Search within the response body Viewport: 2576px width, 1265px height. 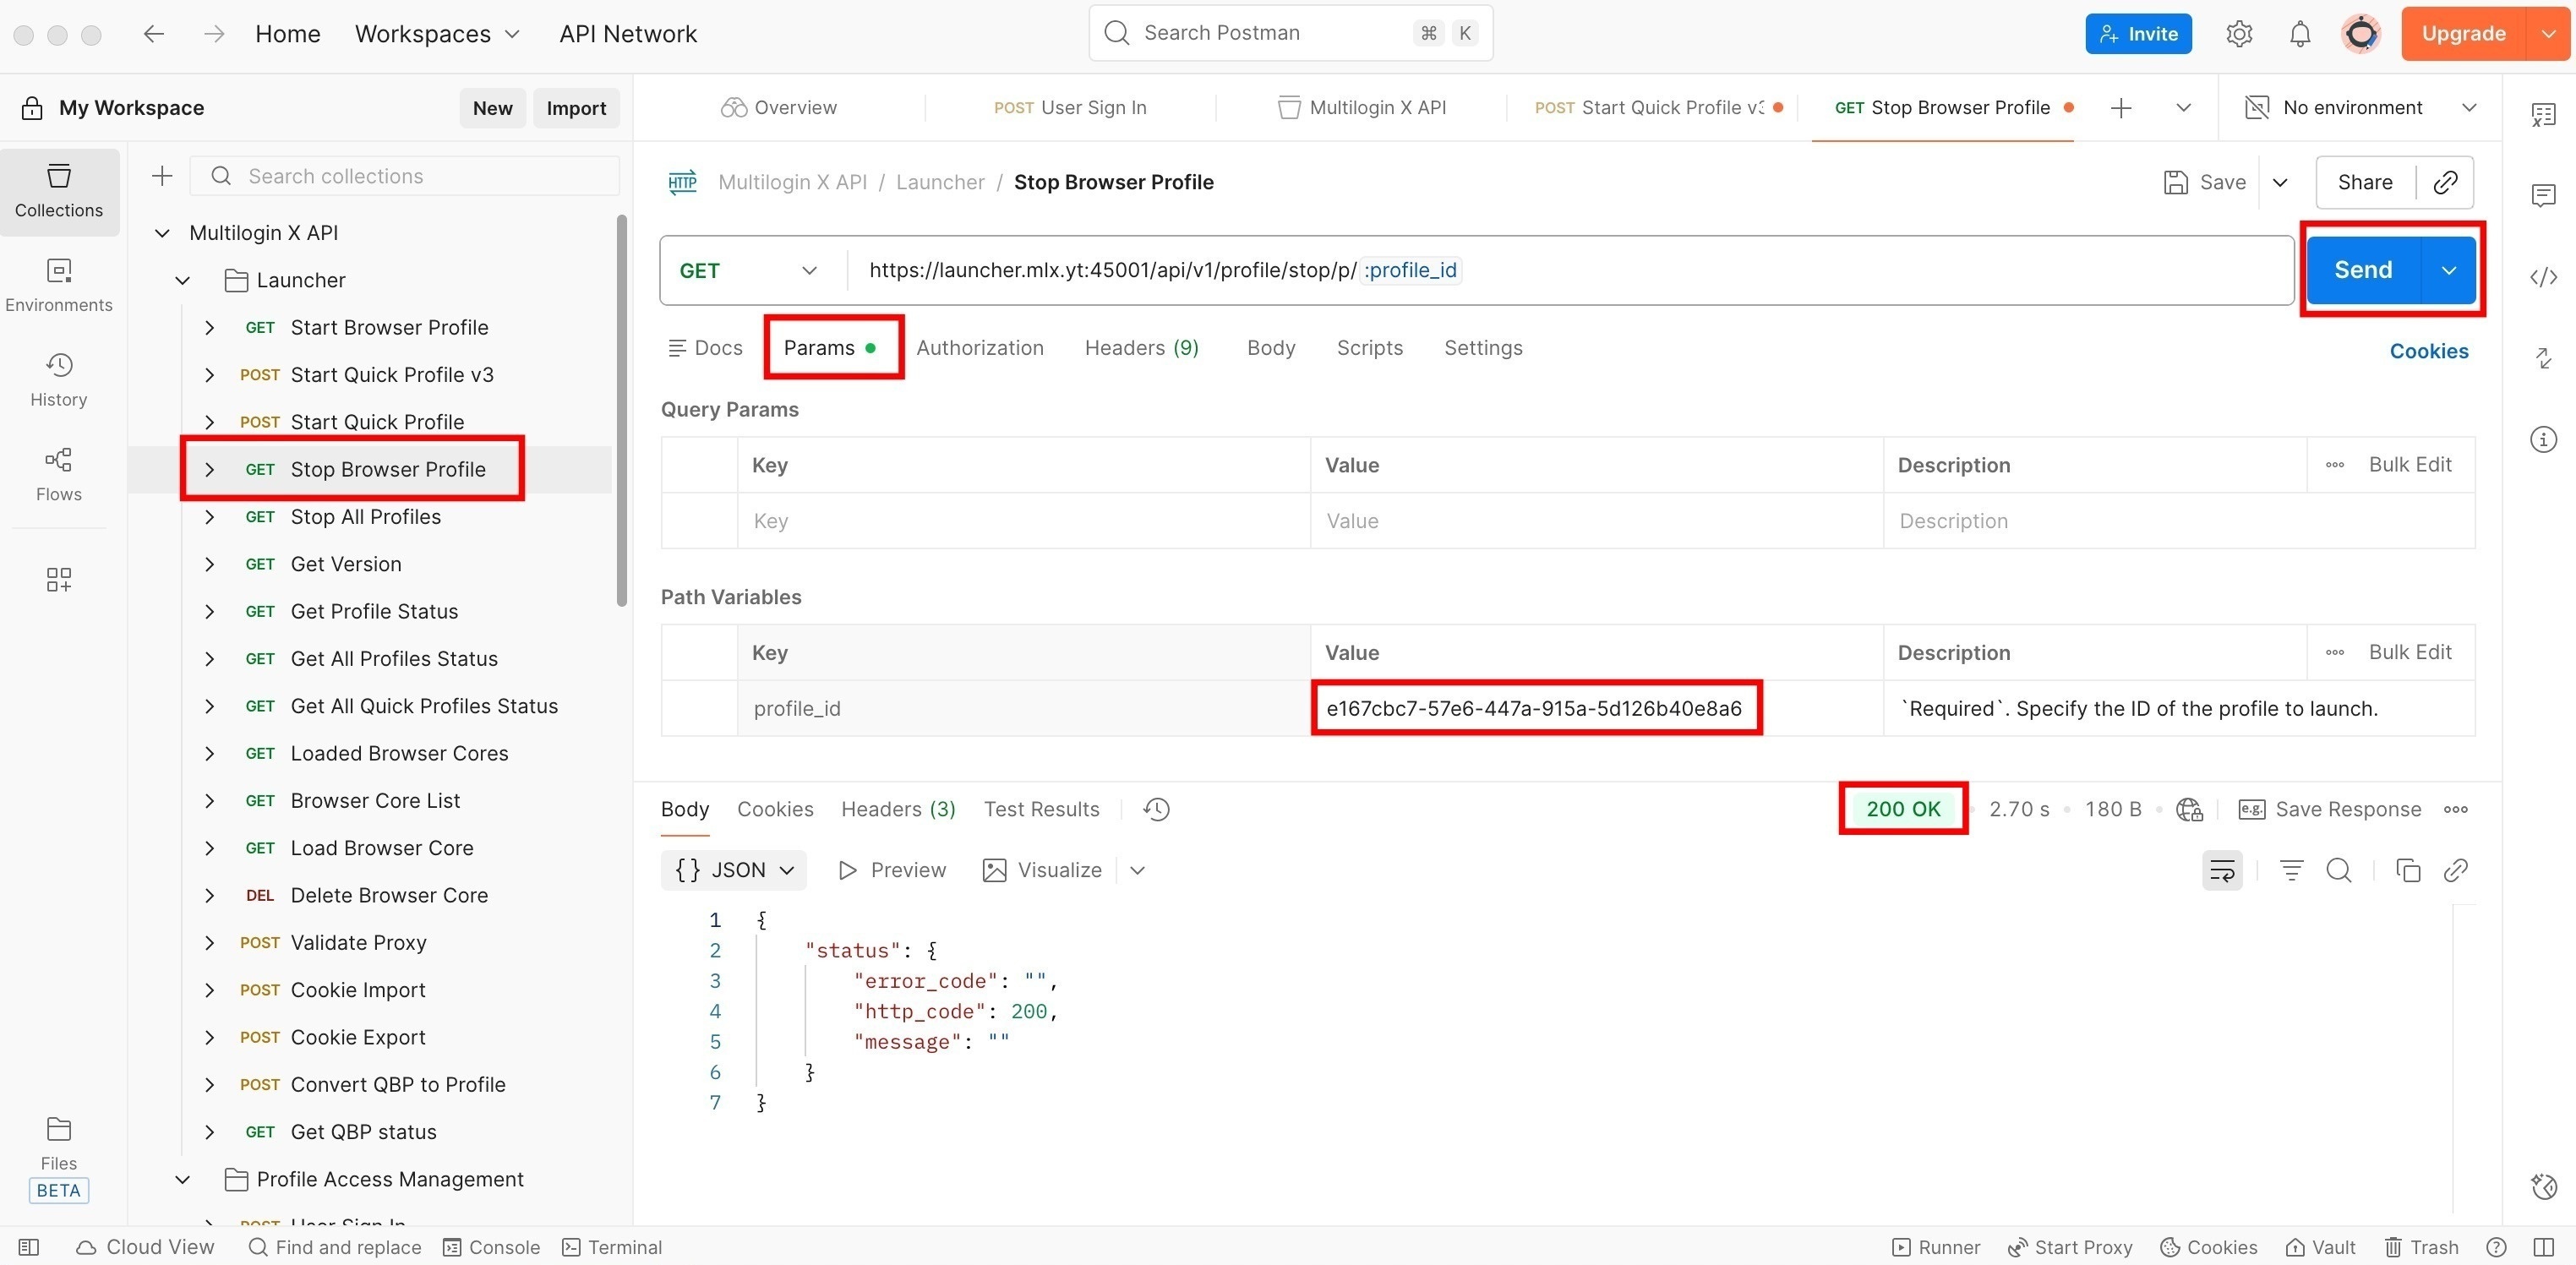click(2339, 870)
